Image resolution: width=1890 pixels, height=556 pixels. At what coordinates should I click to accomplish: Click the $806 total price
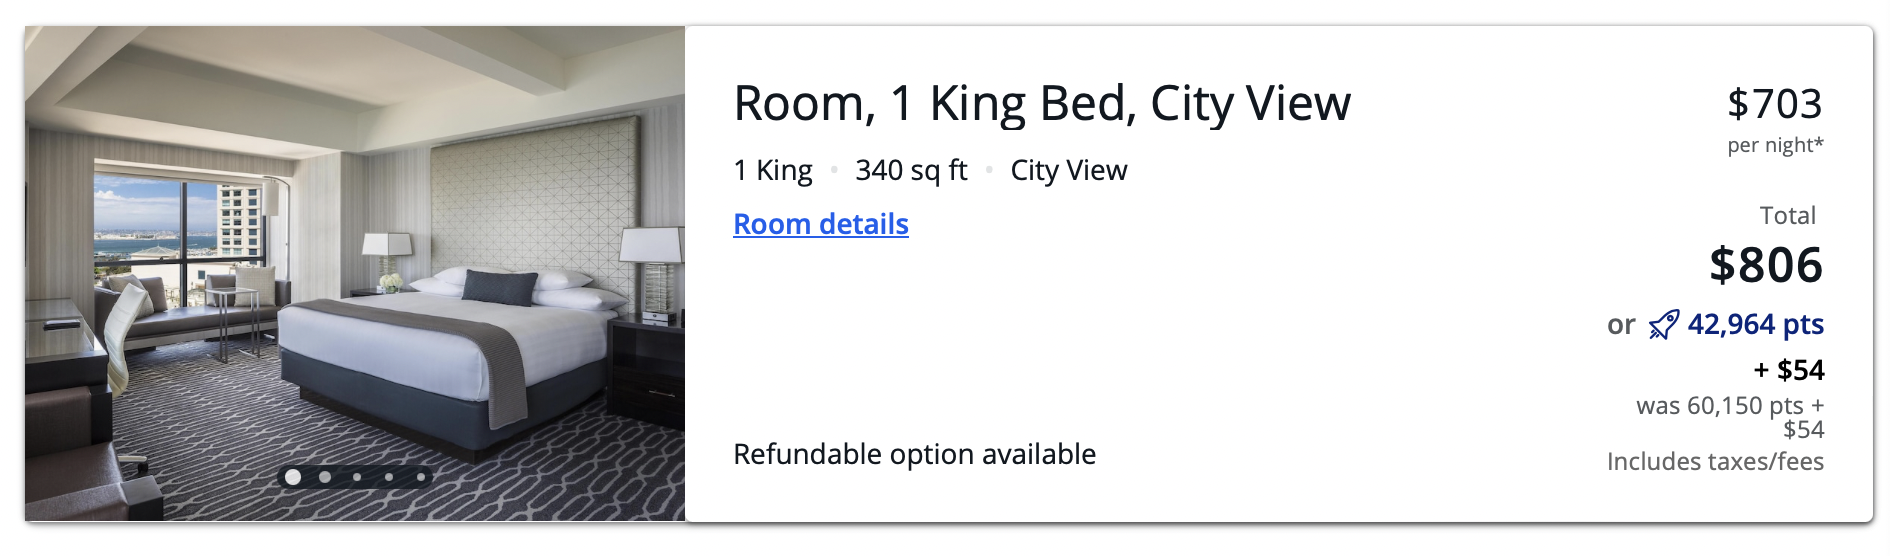point(1766,265)
